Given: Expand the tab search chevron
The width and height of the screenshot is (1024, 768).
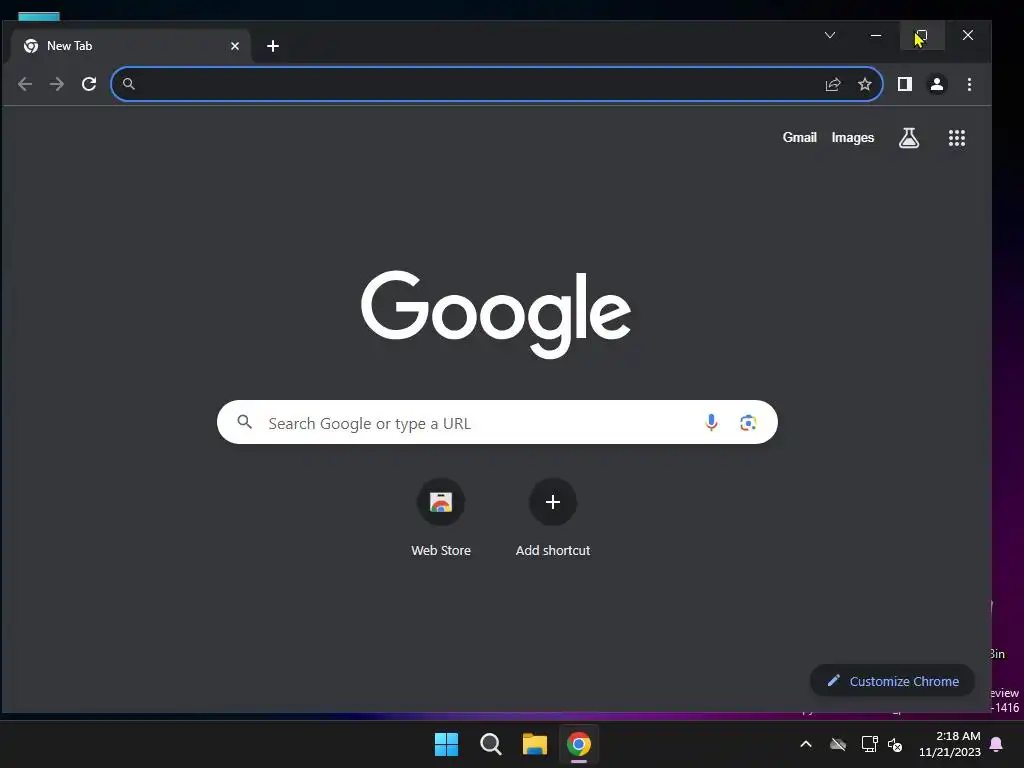Looking at the screenshot, I should (x=829, y=35).
